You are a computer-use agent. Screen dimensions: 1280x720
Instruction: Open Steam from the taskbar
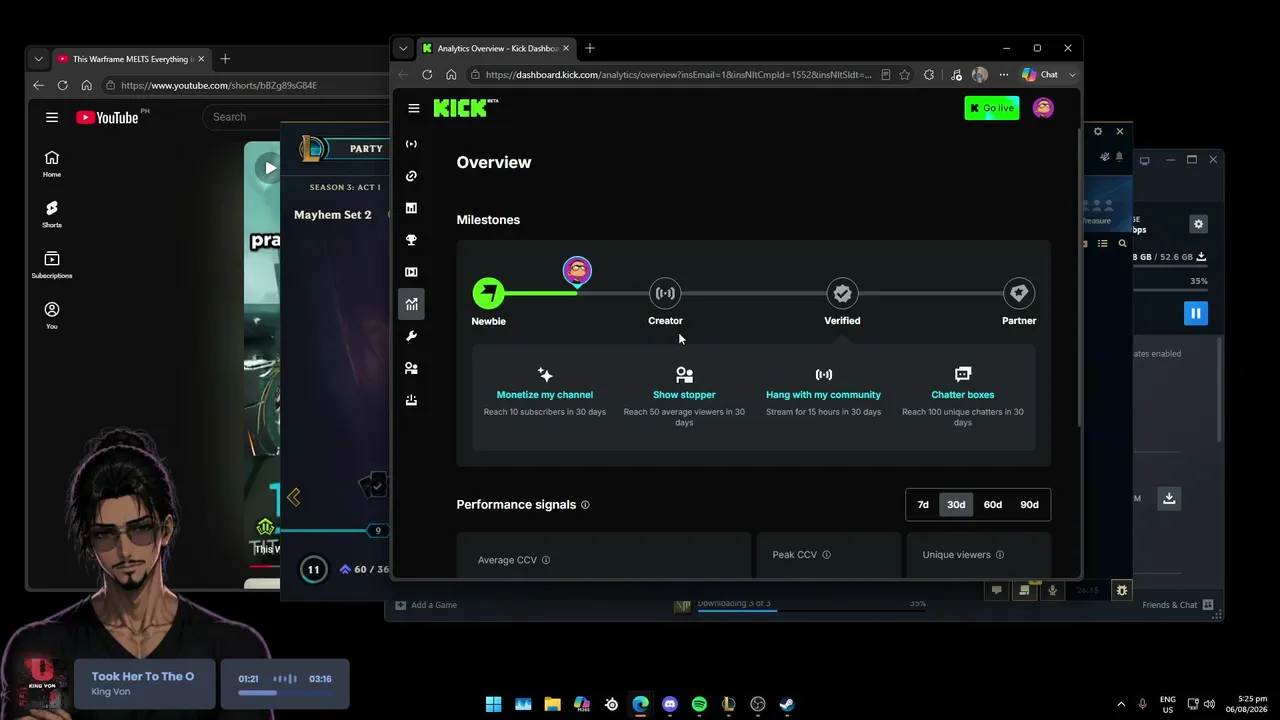point(787,704)
